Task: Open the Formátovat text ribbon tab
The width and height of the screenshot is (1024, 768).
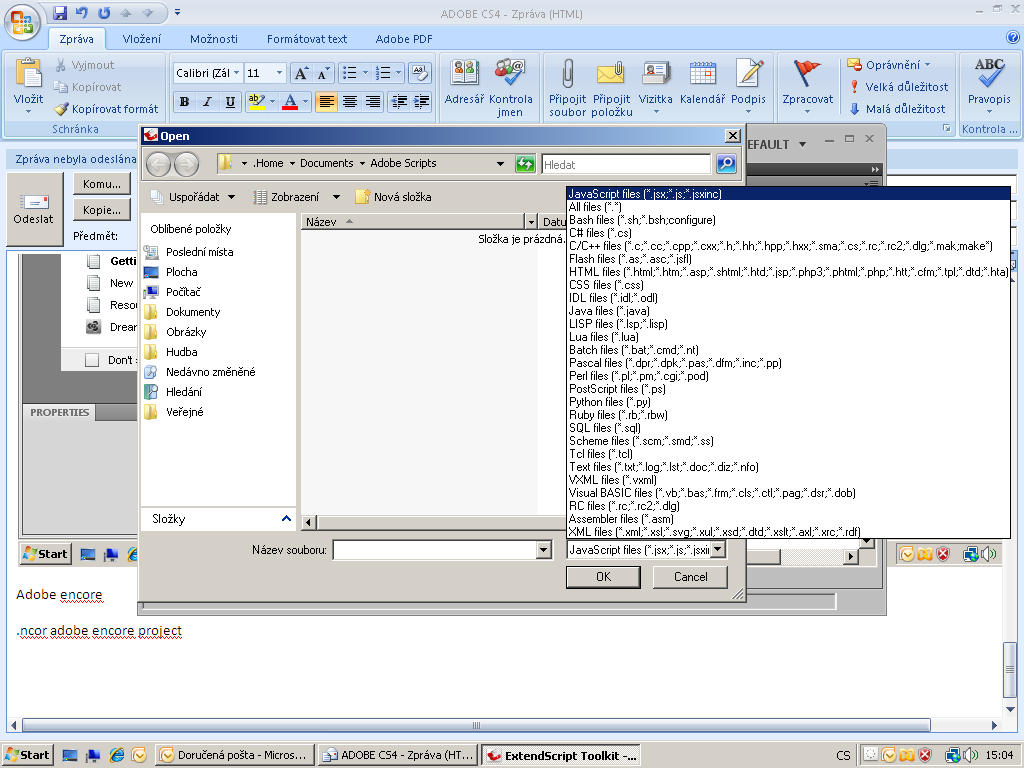Action: click(x=307, y=39)
